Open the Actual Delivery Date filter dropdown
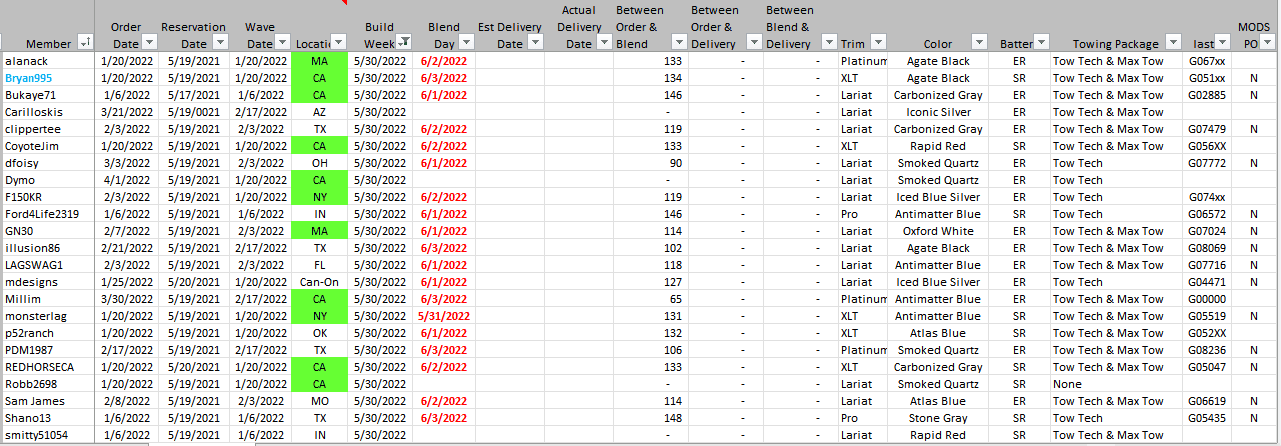 point(604,42)
